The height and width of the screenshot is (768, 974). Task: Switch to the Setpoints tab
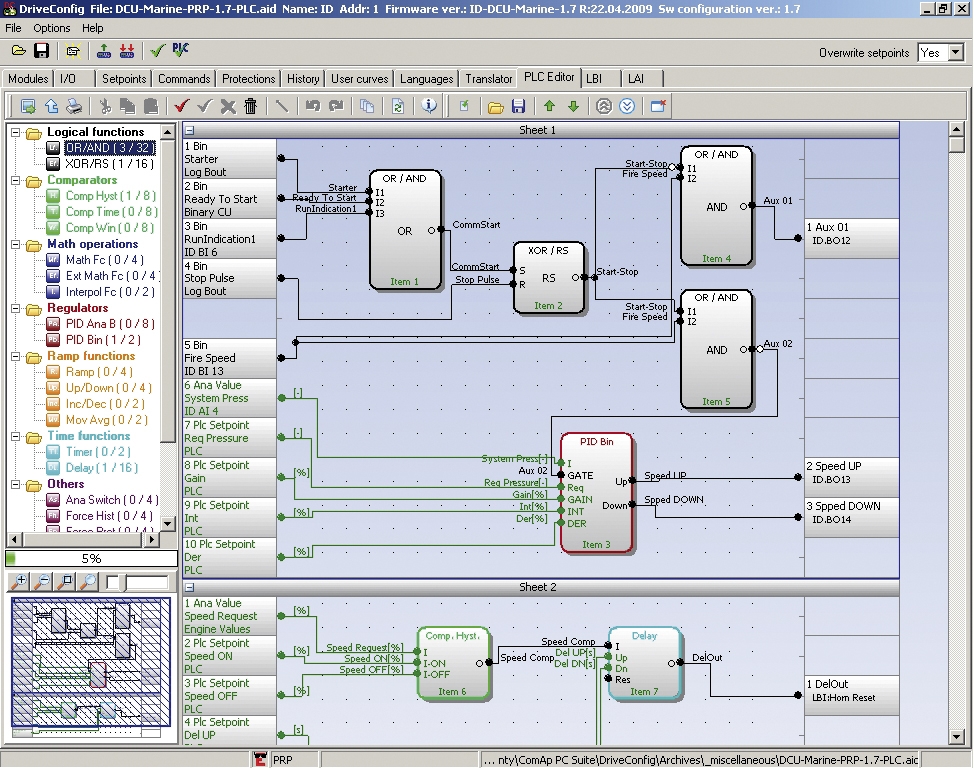click(124, 78)
